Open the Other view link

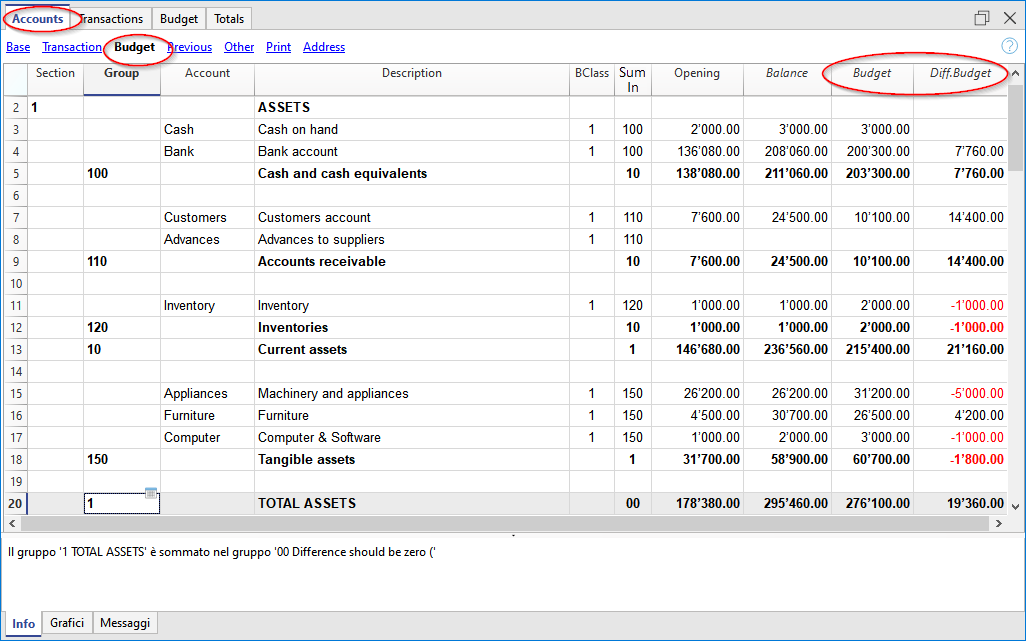click(x=239, y=46)
